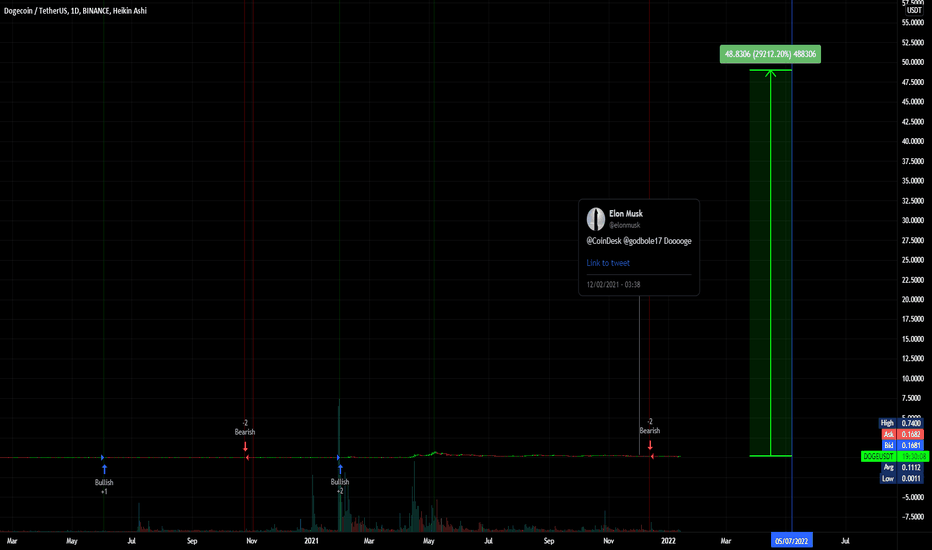This screenshot has width=932, height=550.
Task: Click the High 0.7400 price label
Action: point(901,423)
